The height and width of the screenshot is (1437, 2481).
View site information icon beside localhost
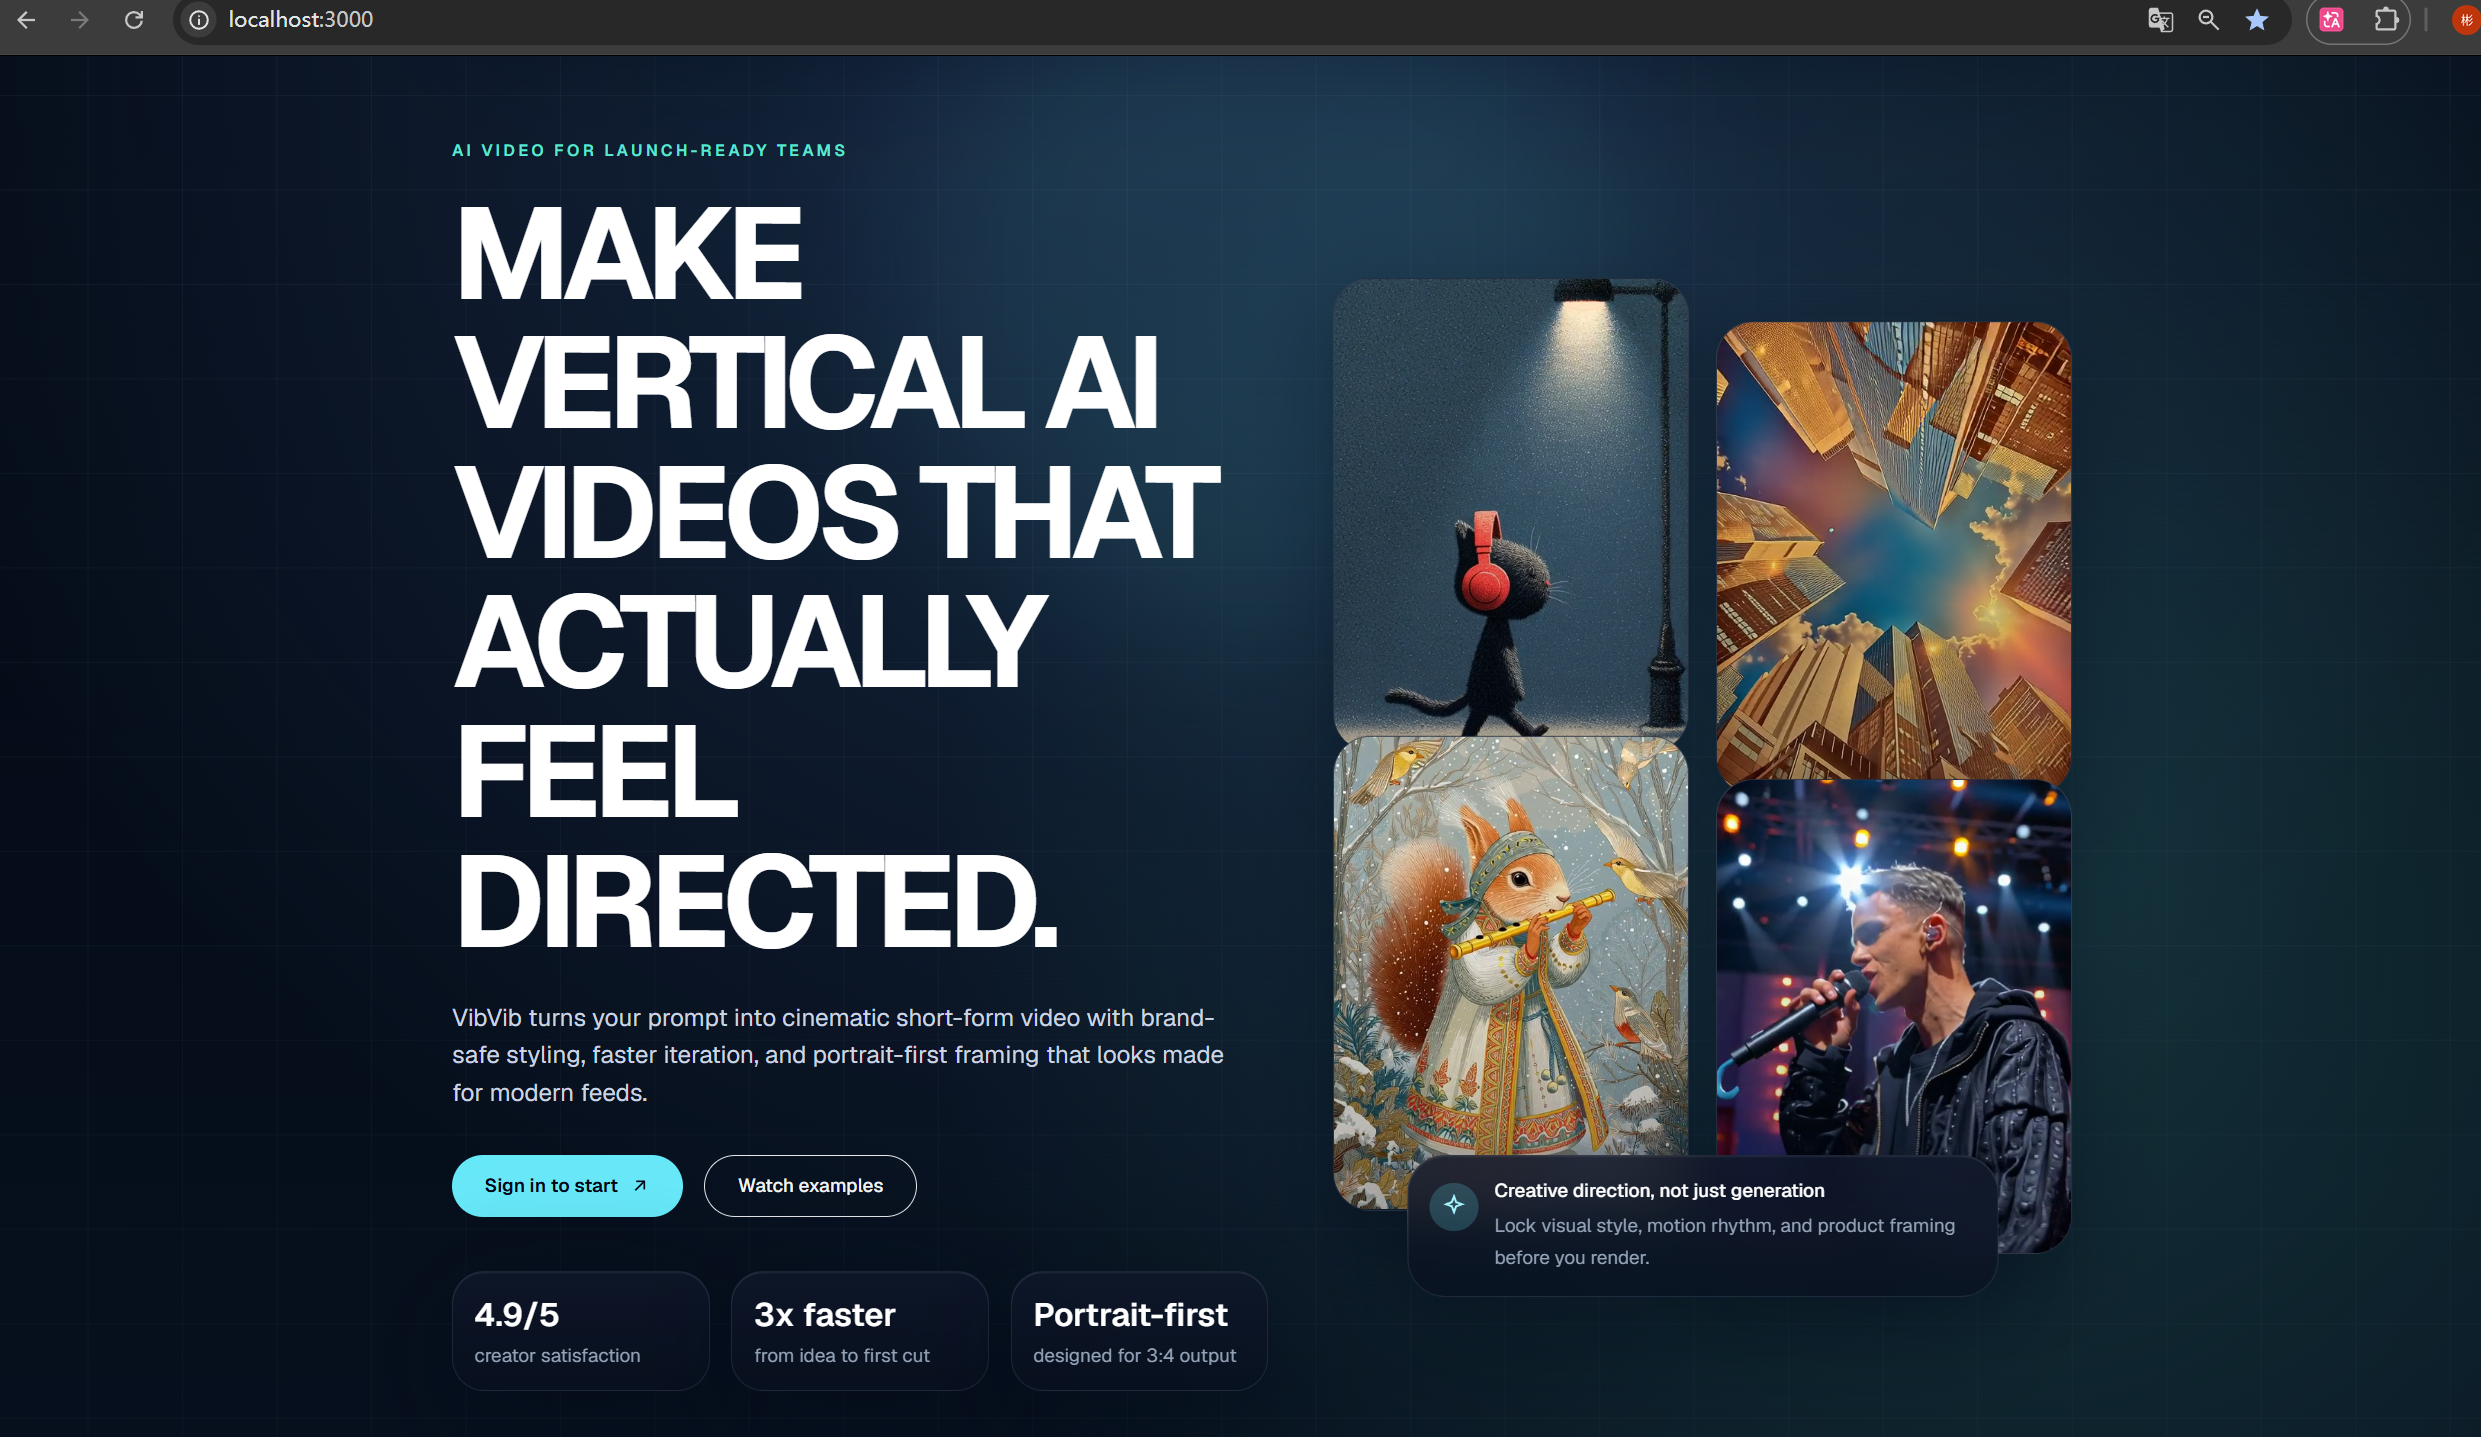pos(199,20)
